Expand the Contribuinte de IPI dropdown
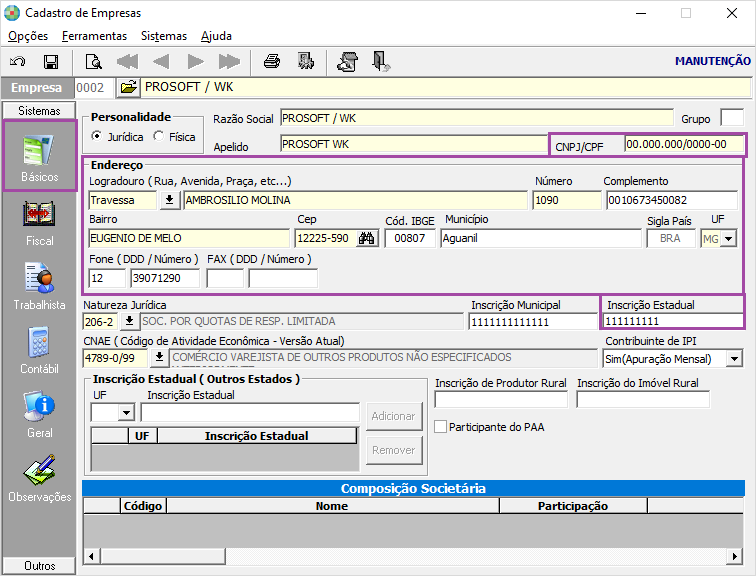The width and height of the screenshot is (756, 576). [734, 359]
